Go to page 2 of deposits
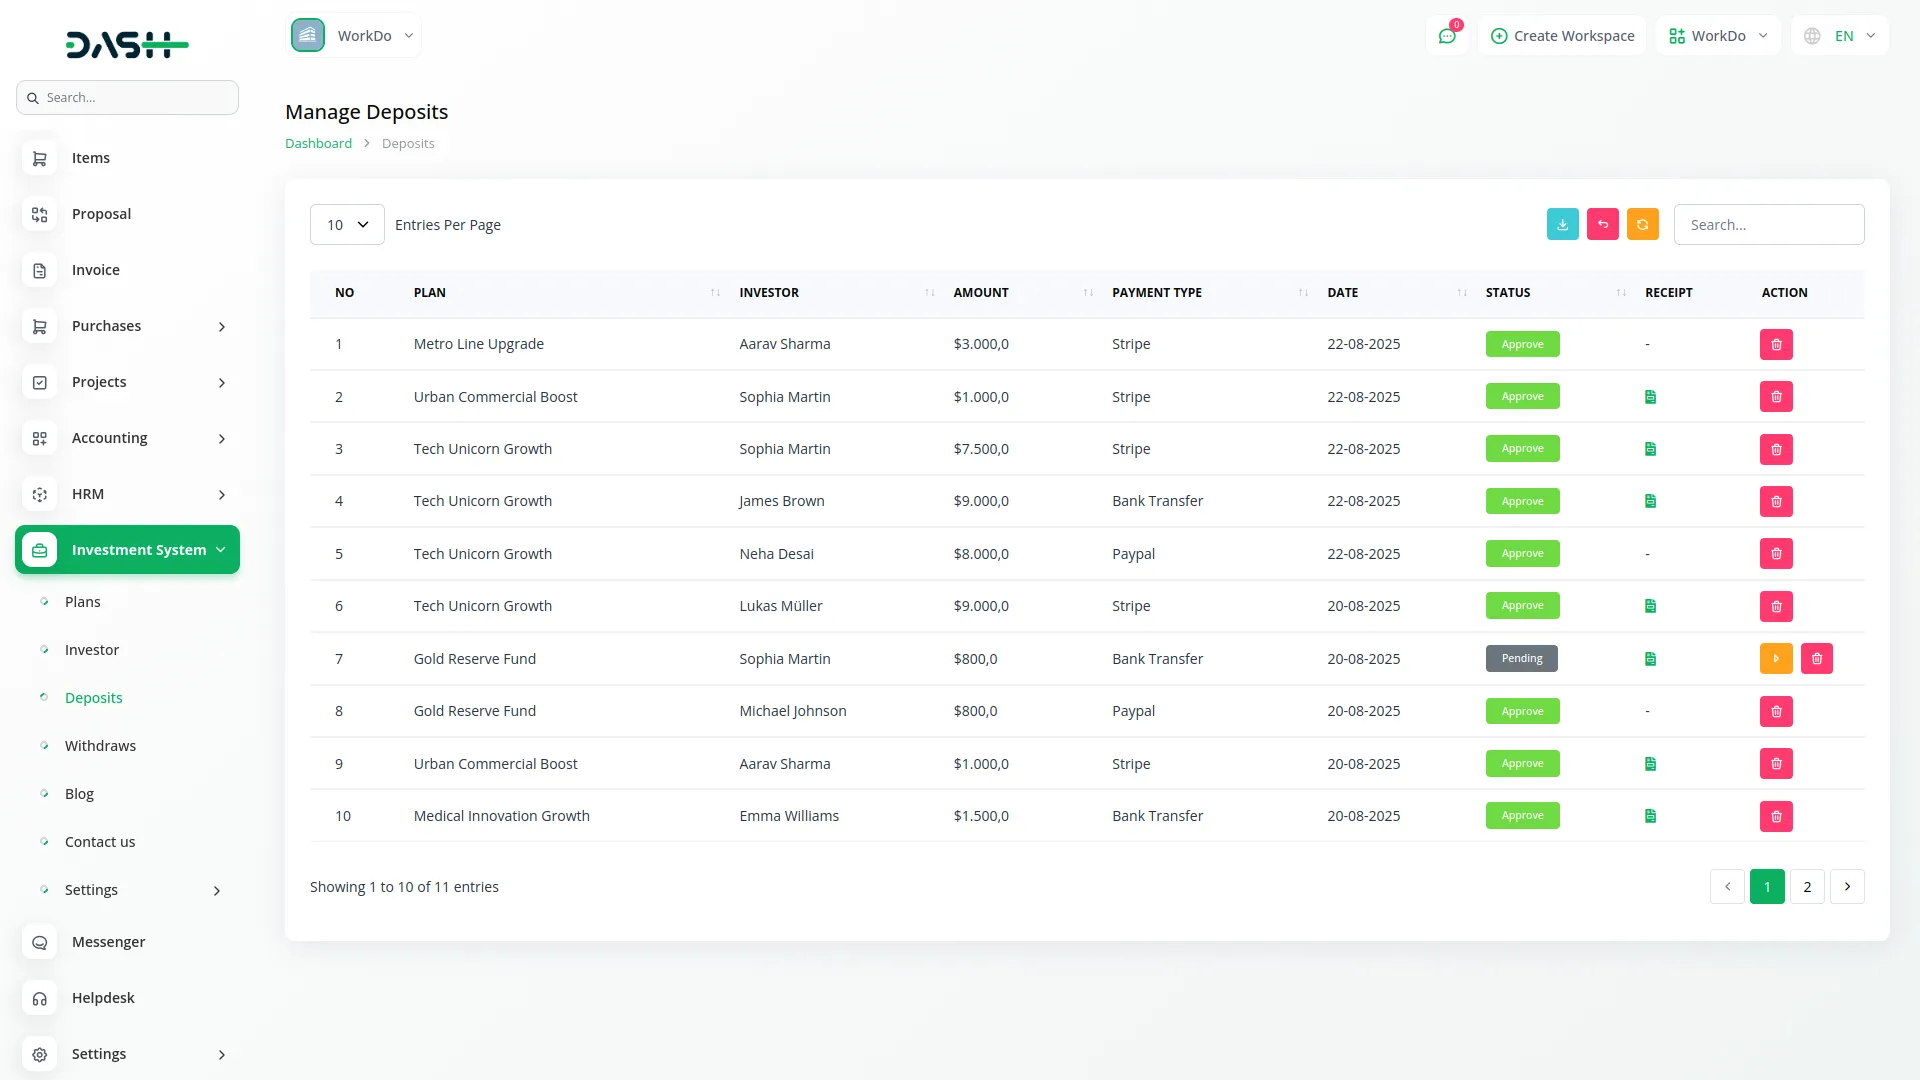Image resolution: width=1920 pixels, height=1080 pixels. (x=1807, y=887)
